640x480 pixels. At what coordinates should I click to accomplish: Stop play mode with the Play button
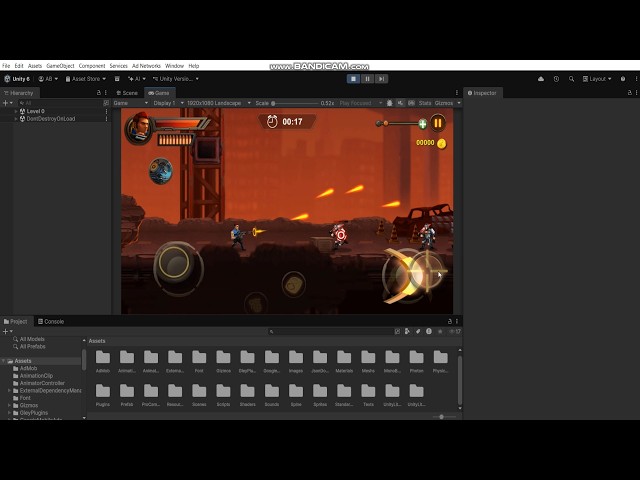(x=353, y=79)
